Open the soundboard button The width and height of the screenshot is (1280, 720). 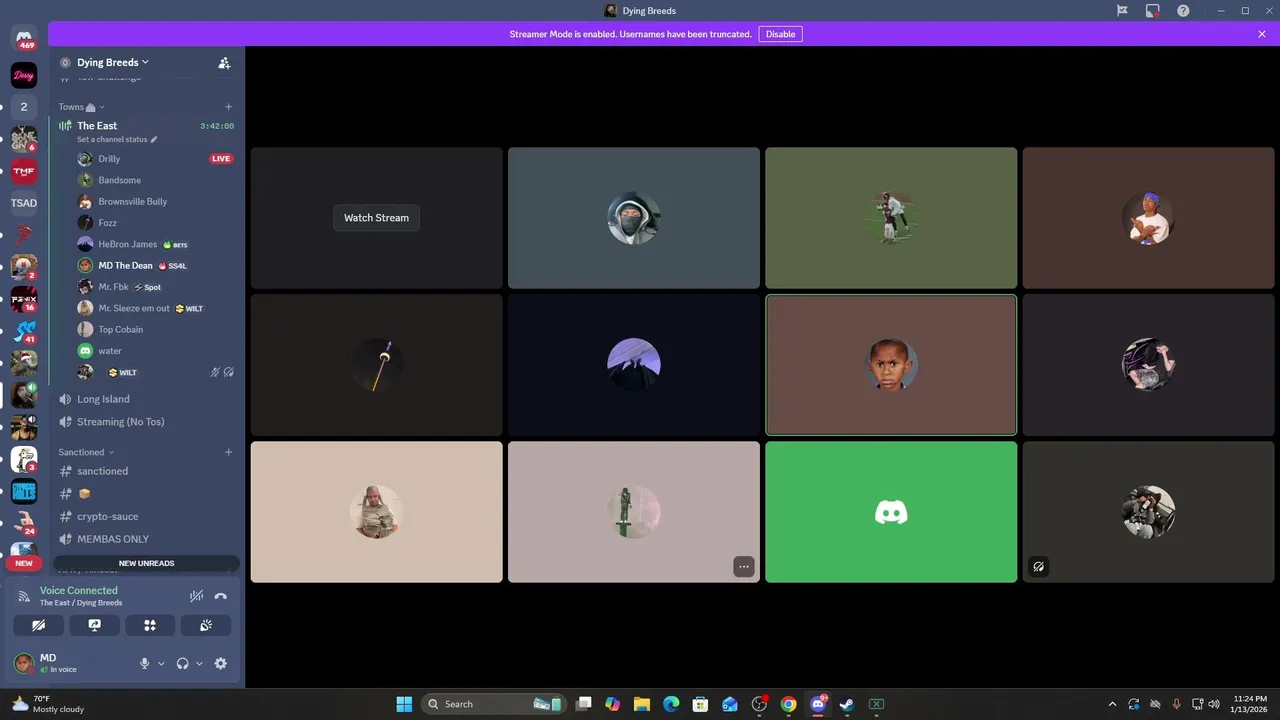pos(206,625)
